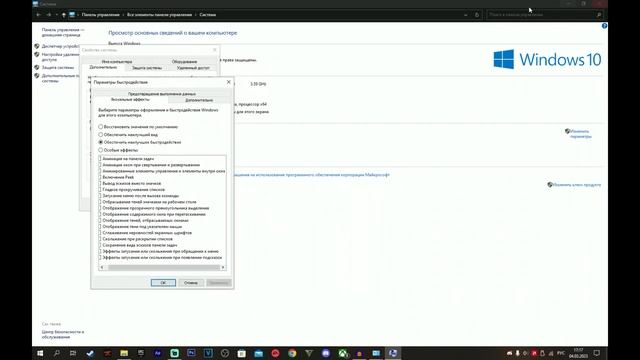Viewport: 640px width, 360px height.
Task: Open Computer Name tab in System Properties
Action: click(x=117, y=62)
